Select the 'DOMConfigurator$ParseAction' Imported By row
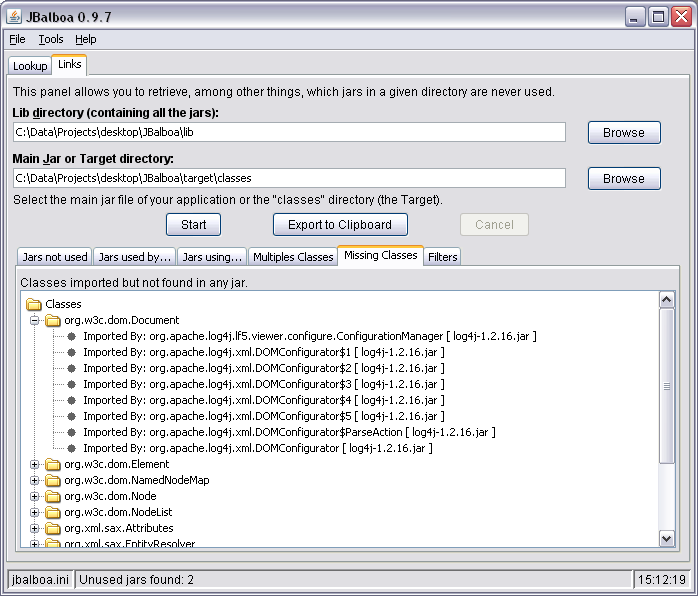 click(x=289, y=433)
